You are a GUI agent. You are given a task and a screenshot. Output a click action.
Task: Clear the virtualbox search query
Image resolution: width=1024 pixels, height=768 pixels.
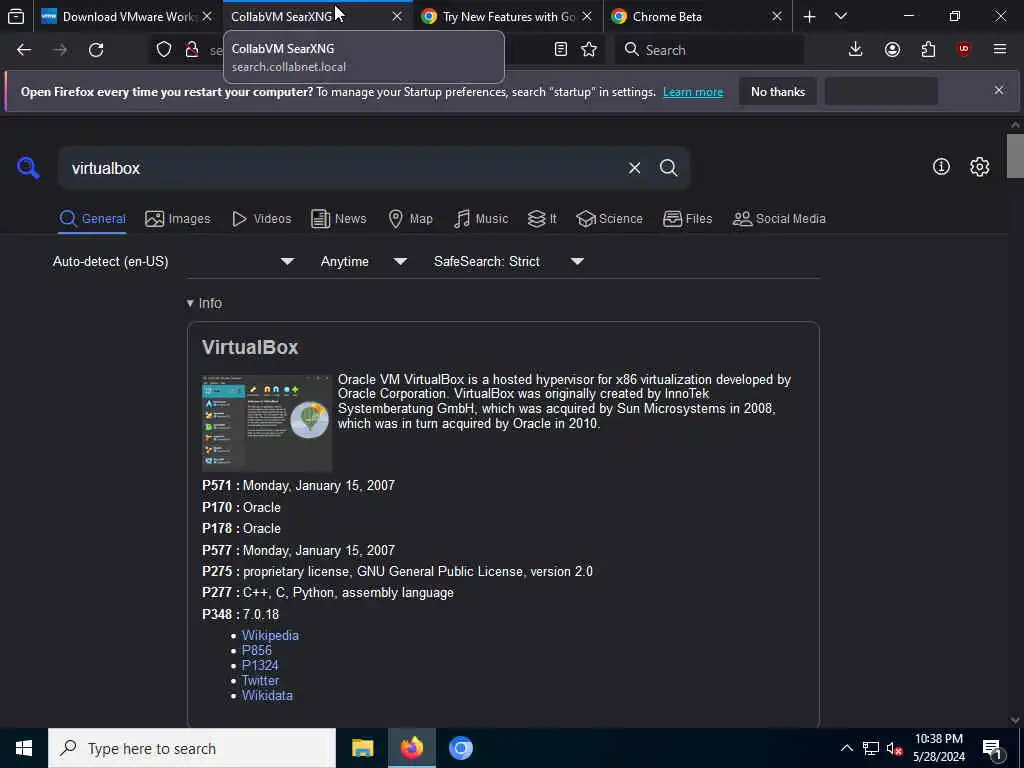(634, 168)
